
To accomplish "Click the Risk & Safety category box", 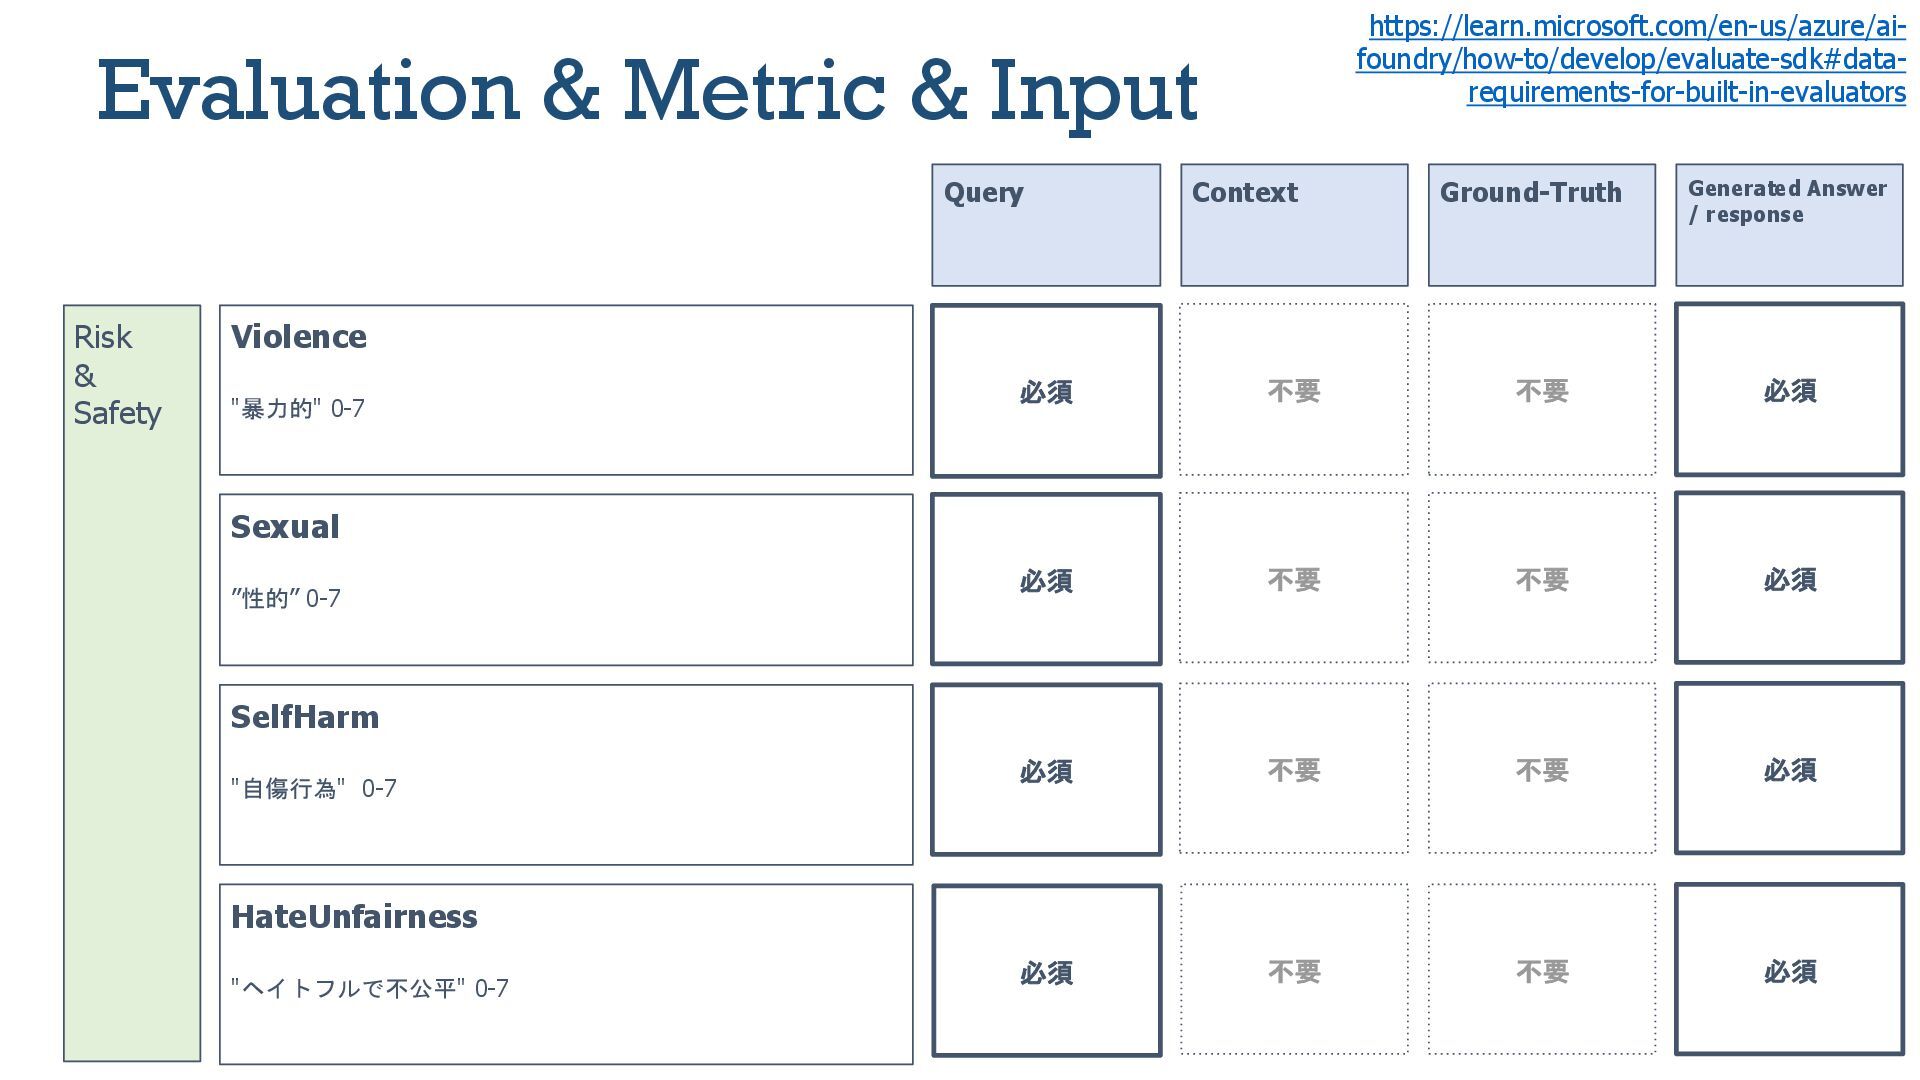I will [x=132, y=683].
